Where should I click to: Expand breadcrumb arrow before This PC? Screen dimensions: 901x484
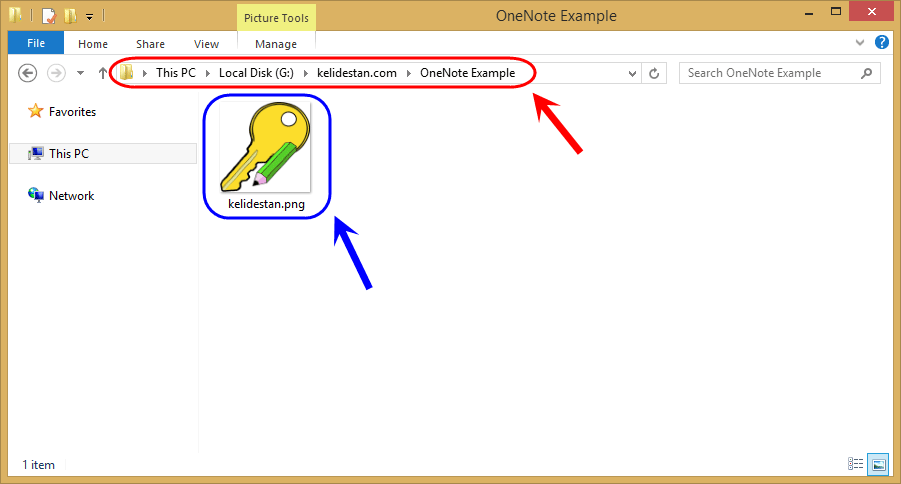point(145,73)
